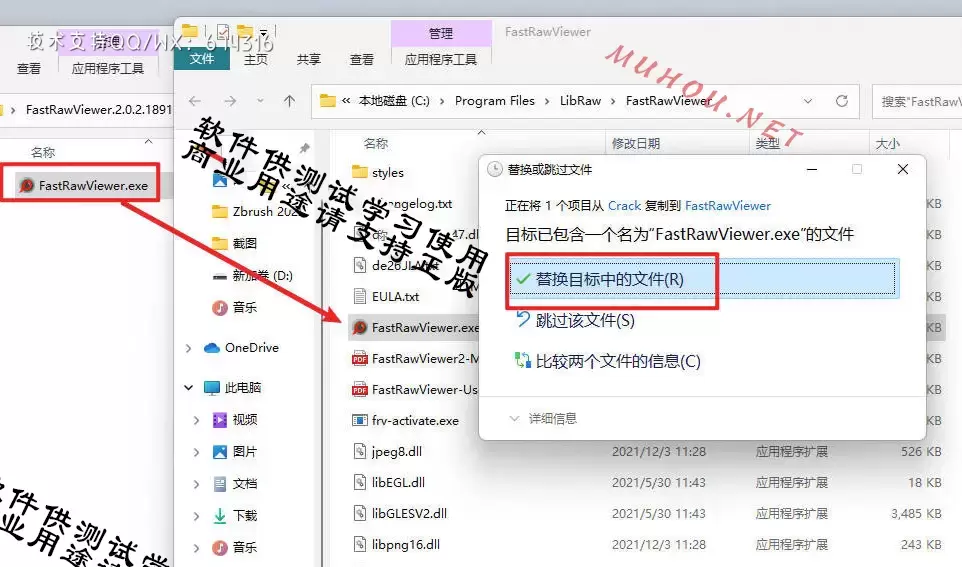
Task: Select jpeg8.dll file
Action: pos(387,452)
